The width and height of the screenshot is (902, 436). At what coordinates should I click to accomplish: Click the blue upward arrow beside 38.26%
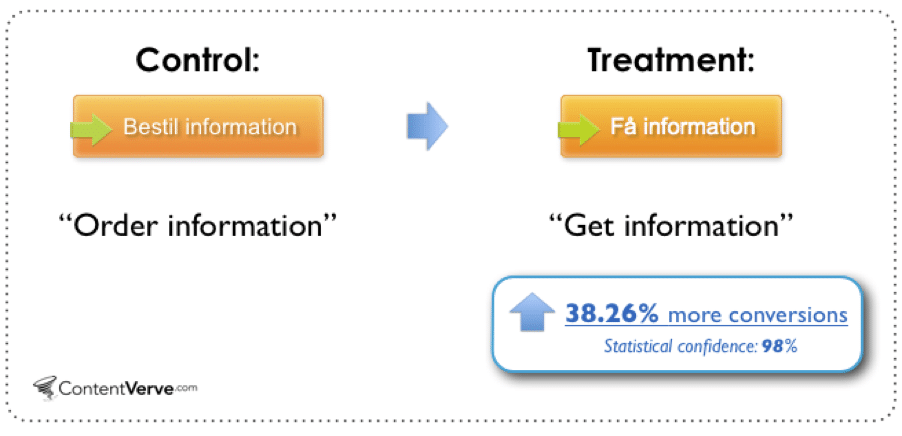pos(532,314)
